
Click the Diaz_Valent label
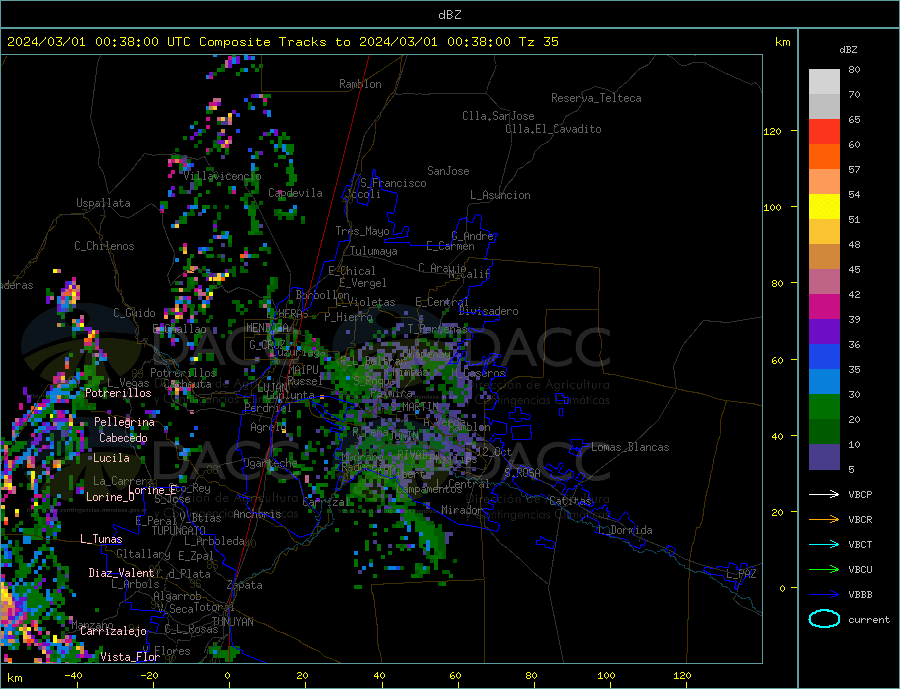click(x=121, y=573)
